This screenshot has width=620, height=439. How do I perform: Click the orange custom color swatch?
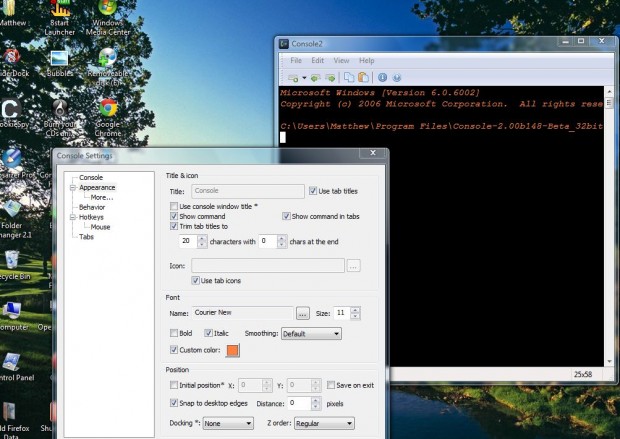[232, 350]
